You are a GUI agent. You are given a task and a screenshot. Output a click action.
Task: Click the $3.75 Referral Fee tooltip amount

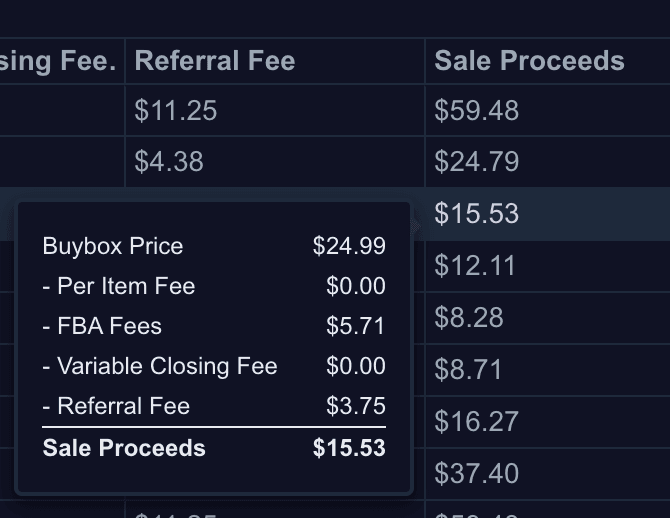pyautogui.click(x=356, y=406)
